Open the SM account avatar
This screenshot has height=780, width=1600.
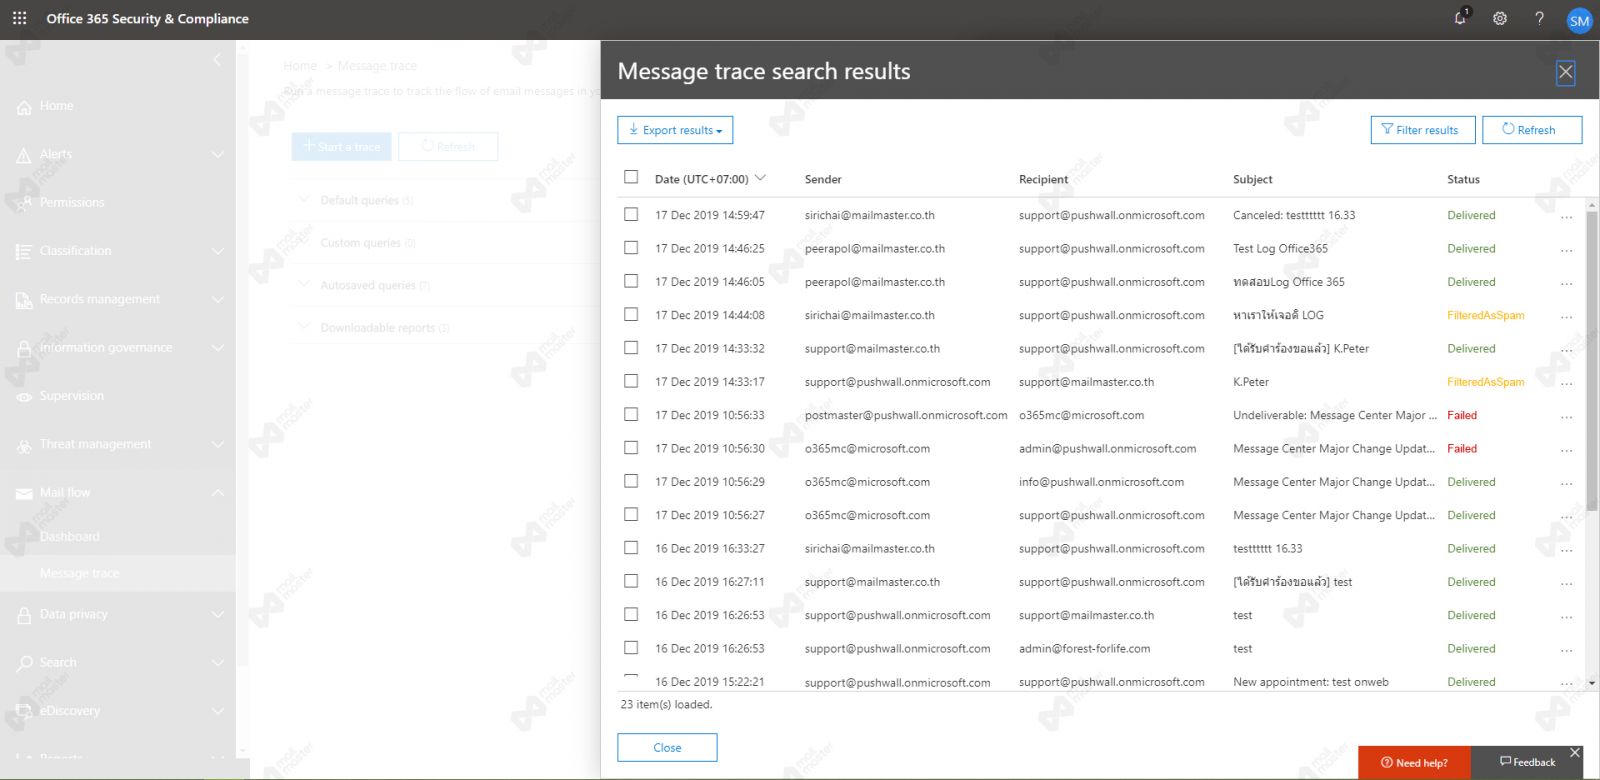pos(1579,20)
